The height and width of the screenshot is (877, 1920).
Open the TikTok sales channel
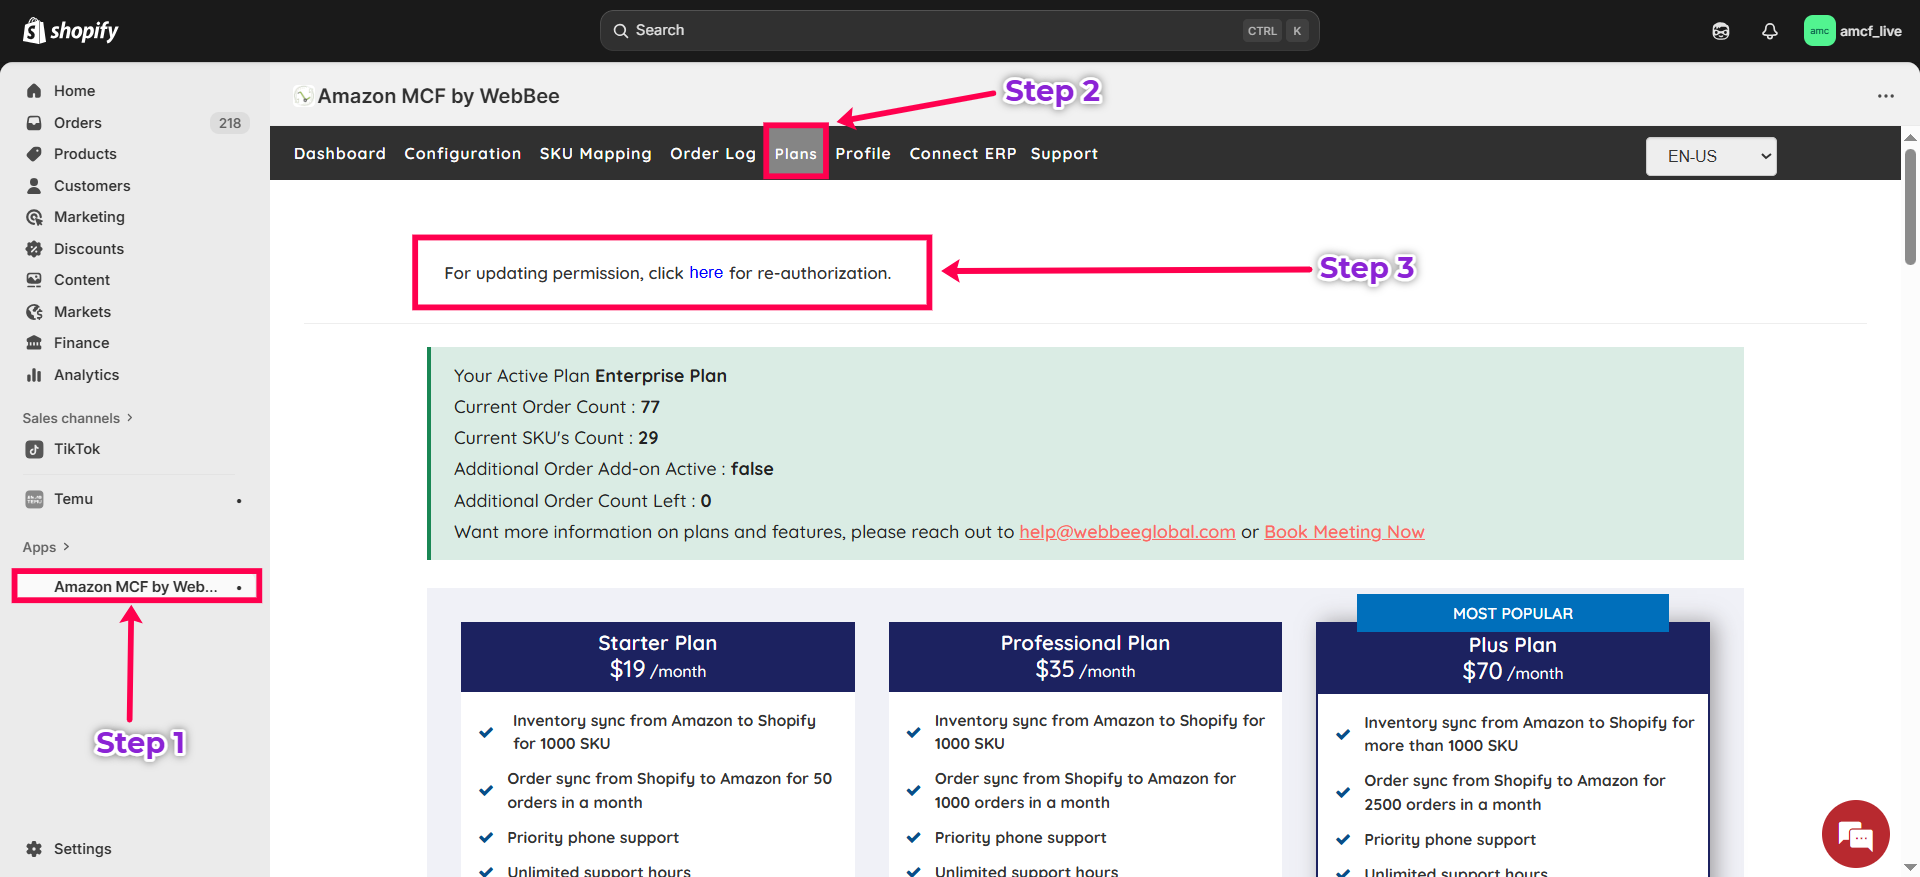coord(77,449)
